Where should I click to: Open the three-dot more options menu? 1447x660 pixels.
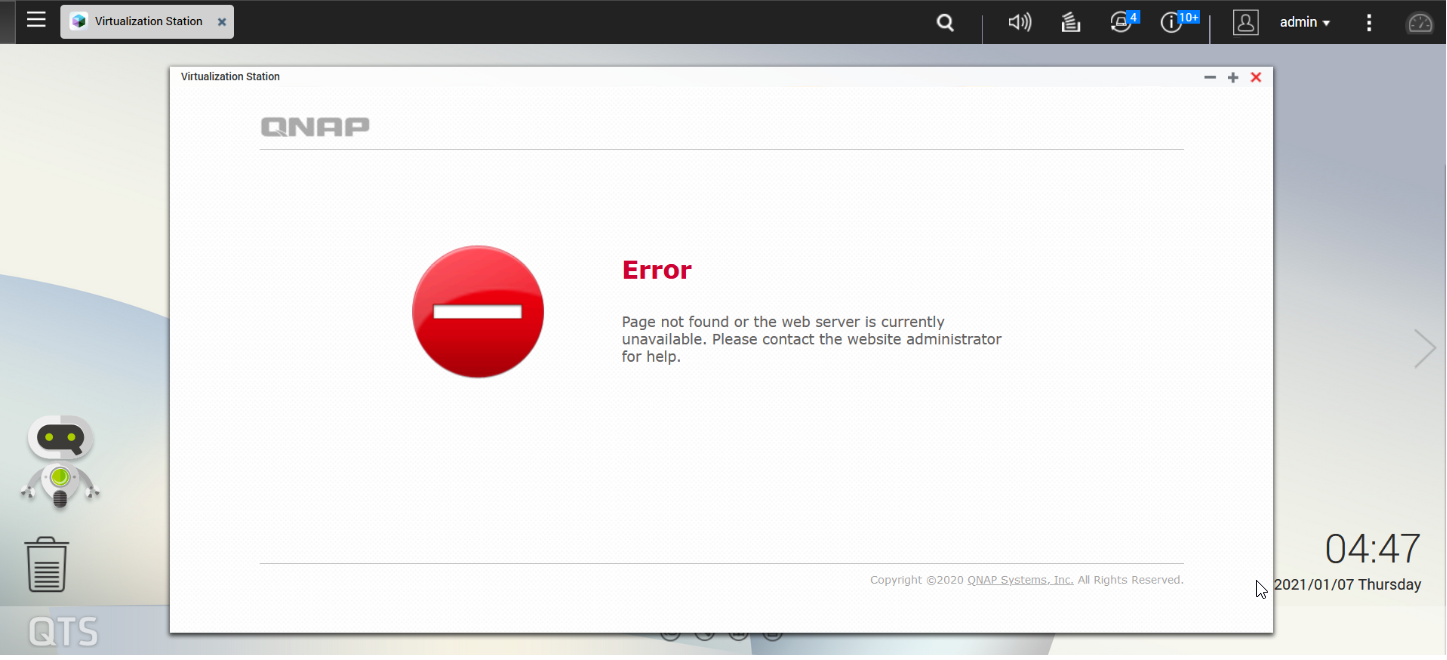[x=1369, y=22]
